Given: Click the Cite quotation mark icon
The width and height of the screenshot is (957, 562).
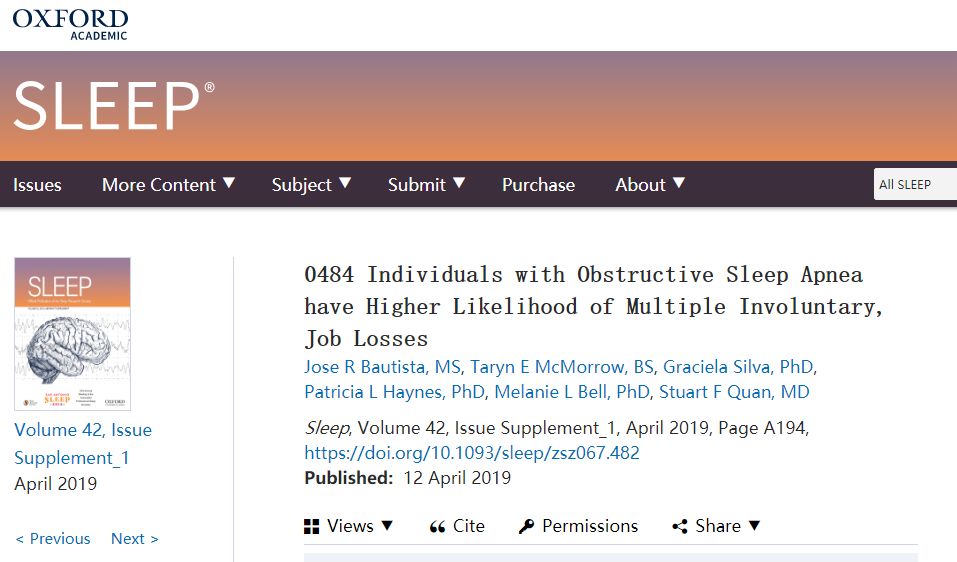Looking at the screenshot, I should 437,527.
